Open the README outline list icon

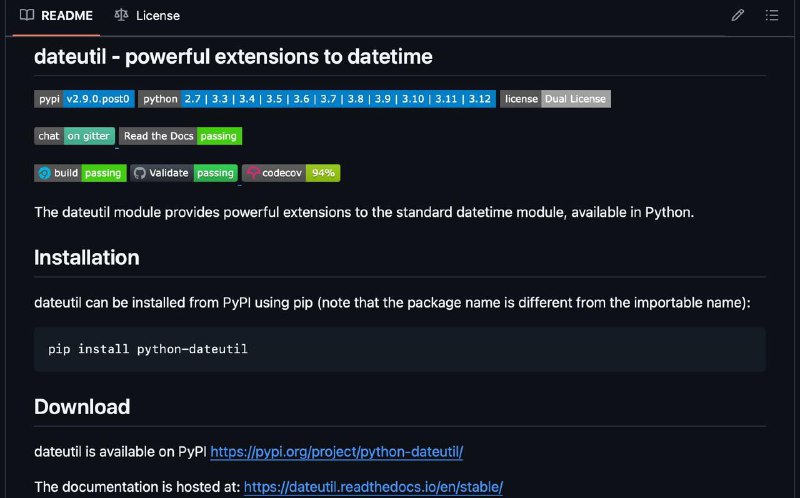coord(771,15)
